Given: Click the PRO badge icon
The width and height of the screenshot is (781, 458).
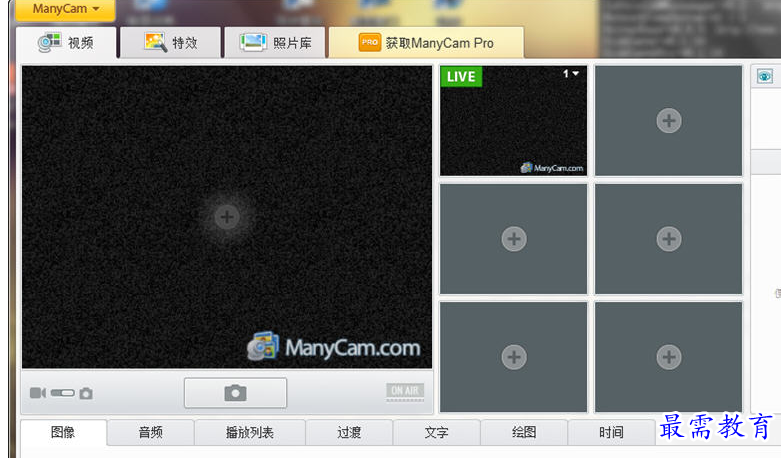Looking at the screenshot, I should pos(370,43).
